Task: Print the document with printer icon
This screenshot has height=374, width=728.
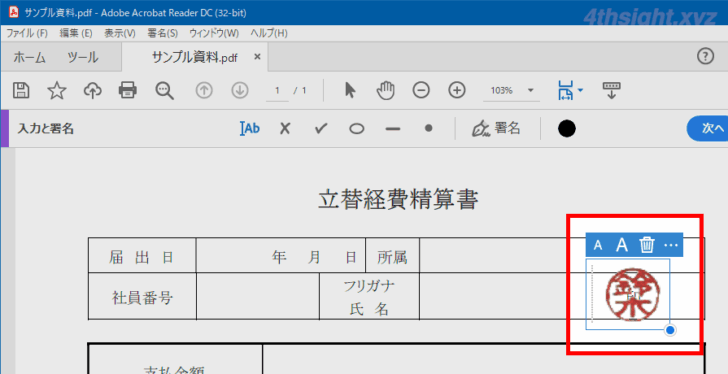Action: 128,90
